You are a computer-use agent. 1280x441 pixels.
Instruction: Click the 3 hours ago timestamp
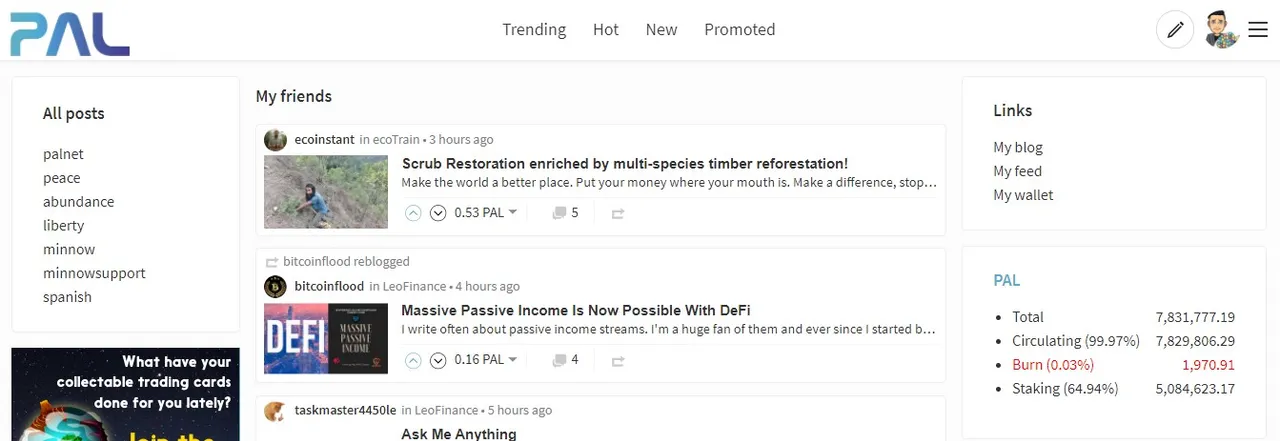(x=461, y=140)
